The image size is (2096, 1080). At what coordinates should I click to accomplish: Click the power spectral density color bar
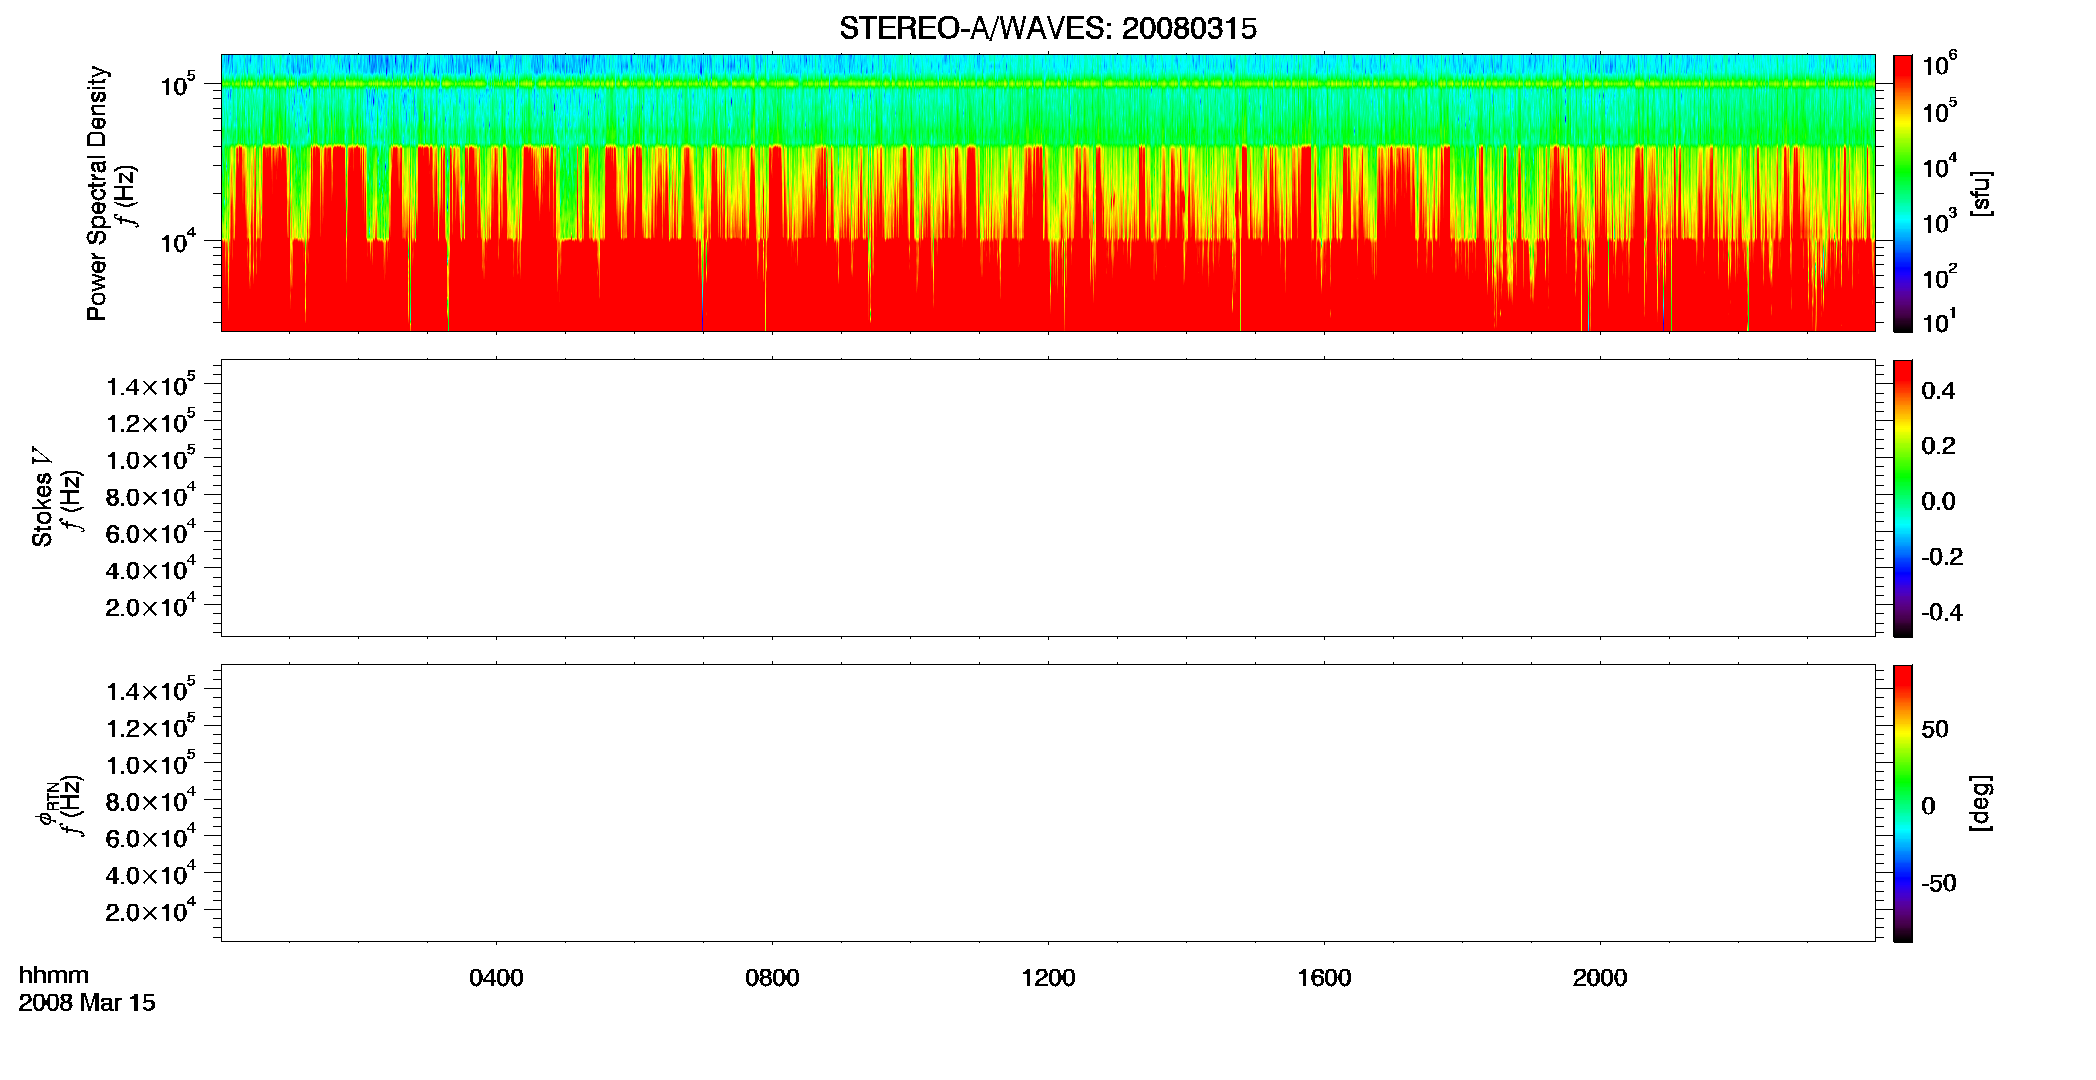pos(1903,193)
